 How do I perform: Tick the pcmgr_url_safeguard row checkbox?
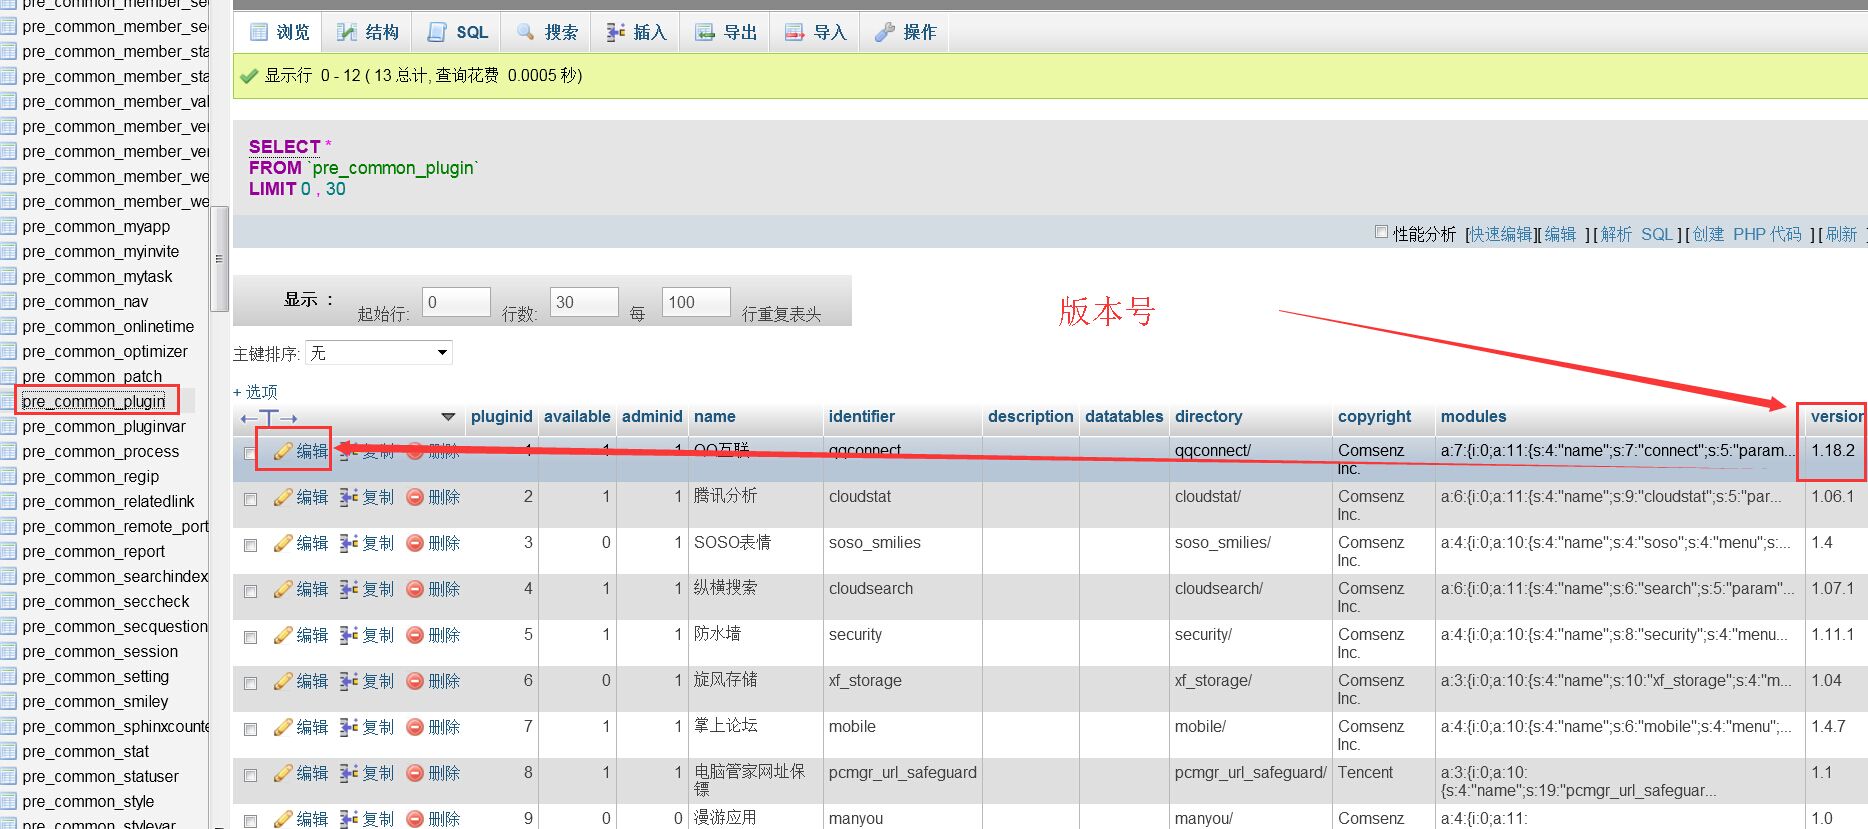(250, 775)
